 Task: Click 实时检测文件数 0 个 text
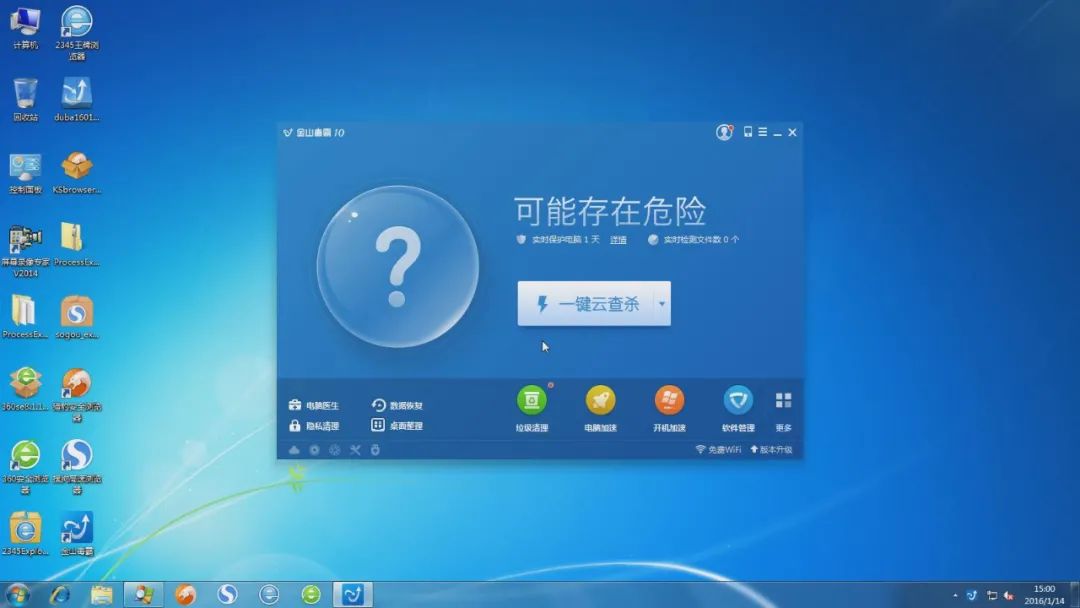tap(700, 240)
